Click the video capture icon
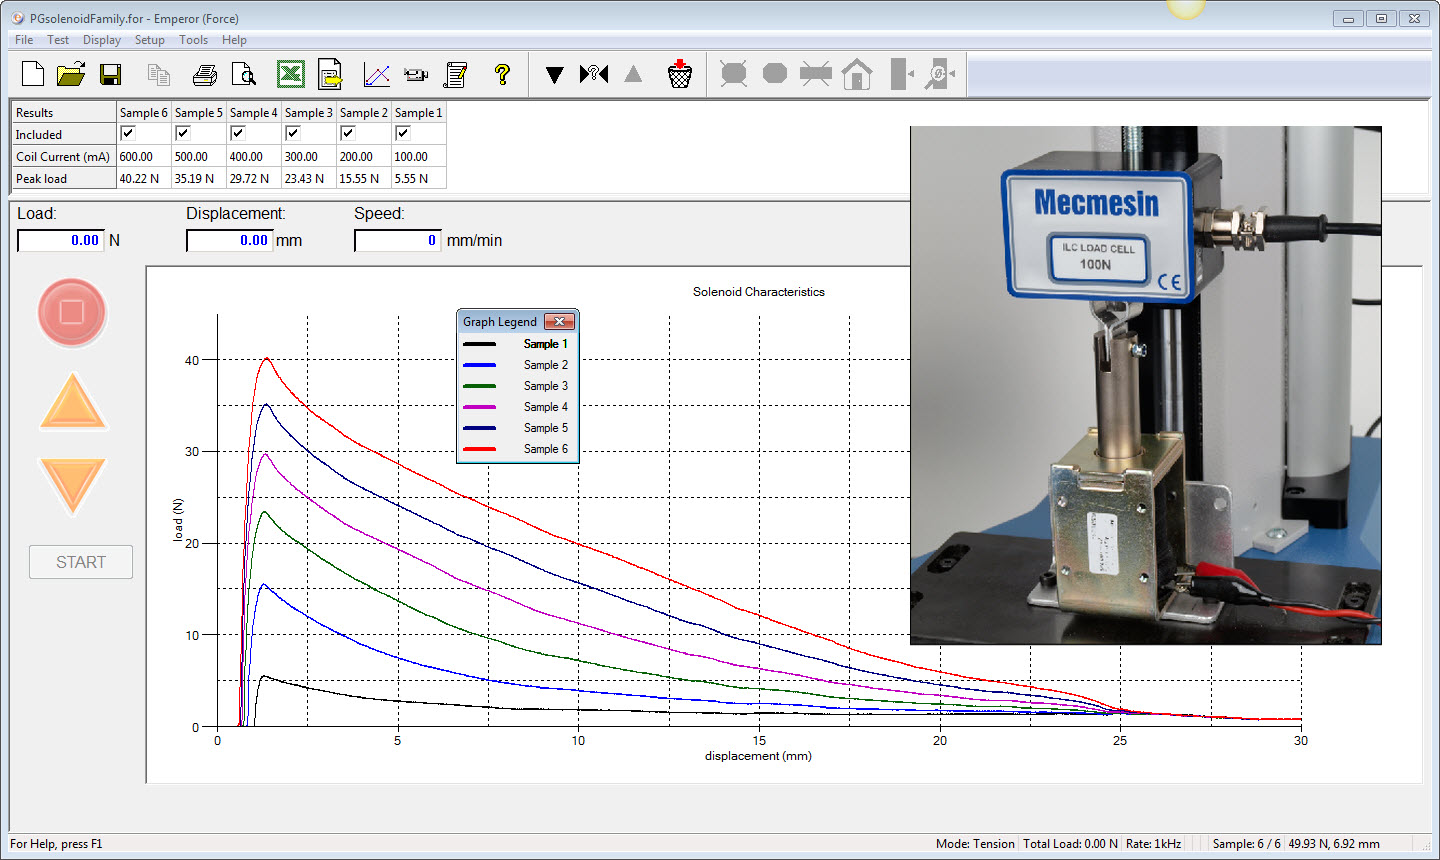The width and height of the screenshot is (1440, 860). tap(416, 73)
